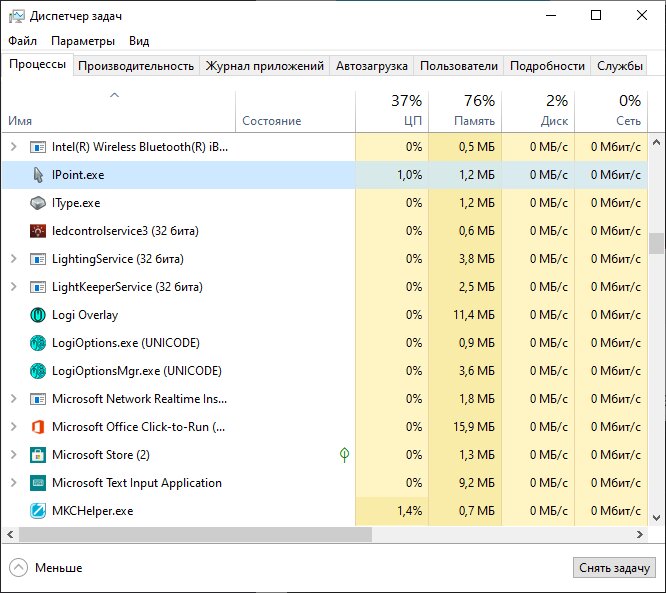Open the Параметры menu
This screenshot has width=666, height=593.
click(83, 41)
